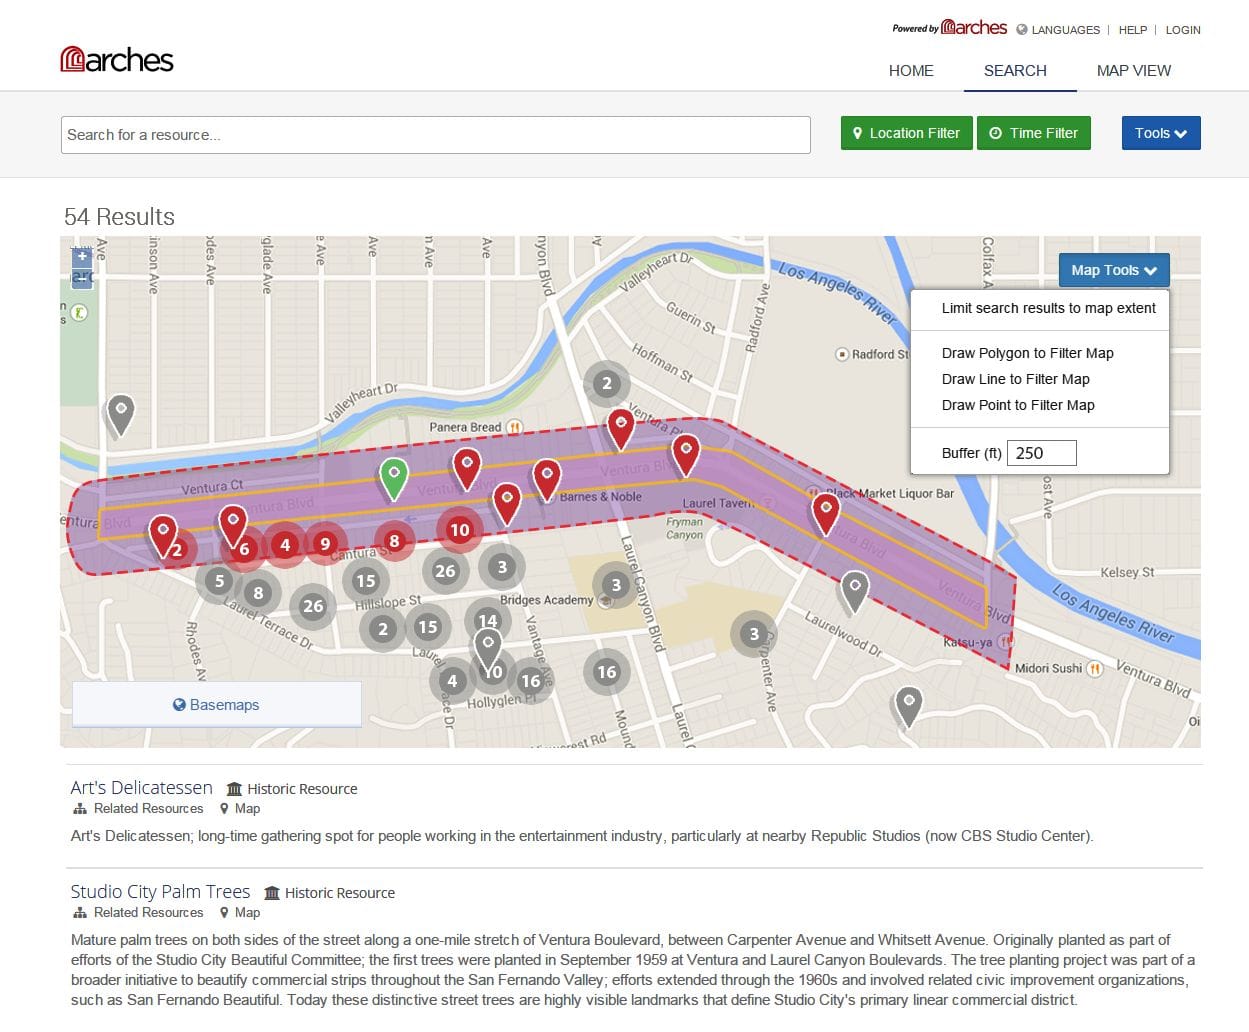The image size is (1249, 1032).
Task: Click the gray pin near Laurelwood Dr
Action: pos(854,588)
